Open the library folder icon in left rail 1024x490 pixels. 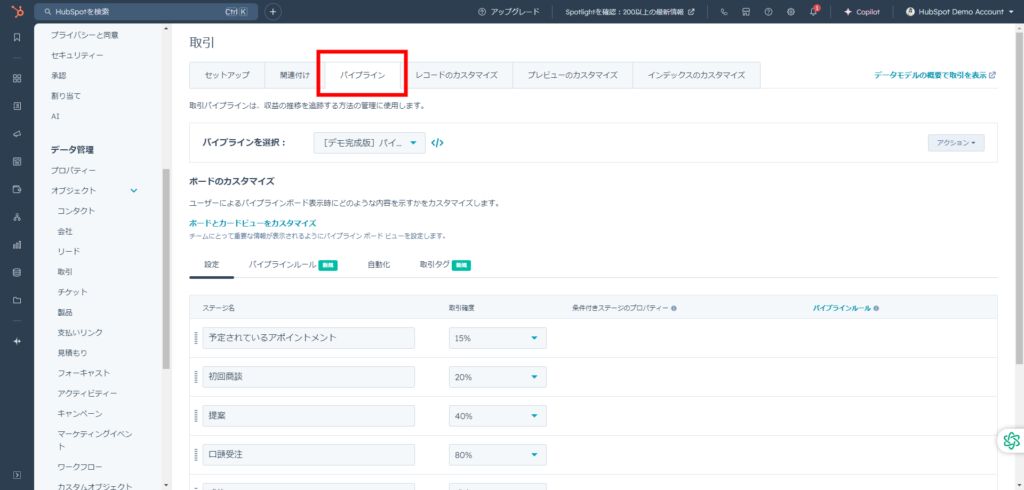[17, 301]
